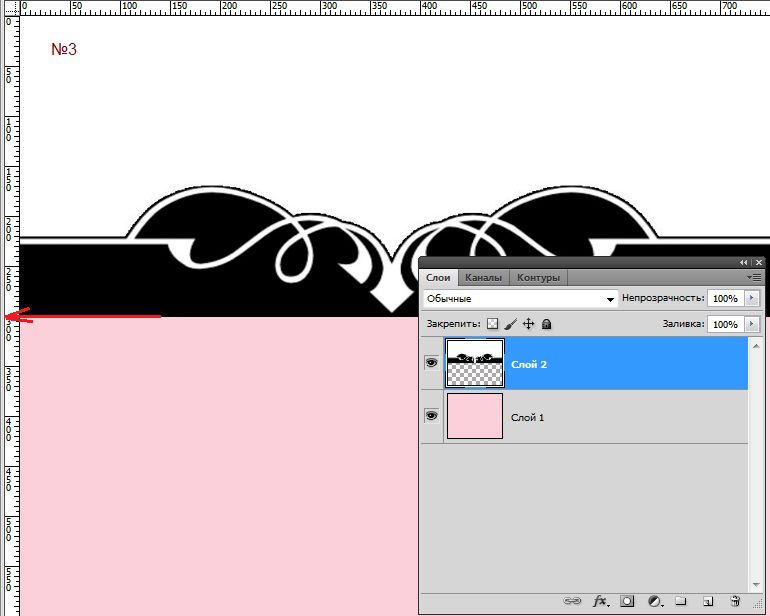Create a new layer
Viewport: 770px width, 616px height.
coord(707,601)
